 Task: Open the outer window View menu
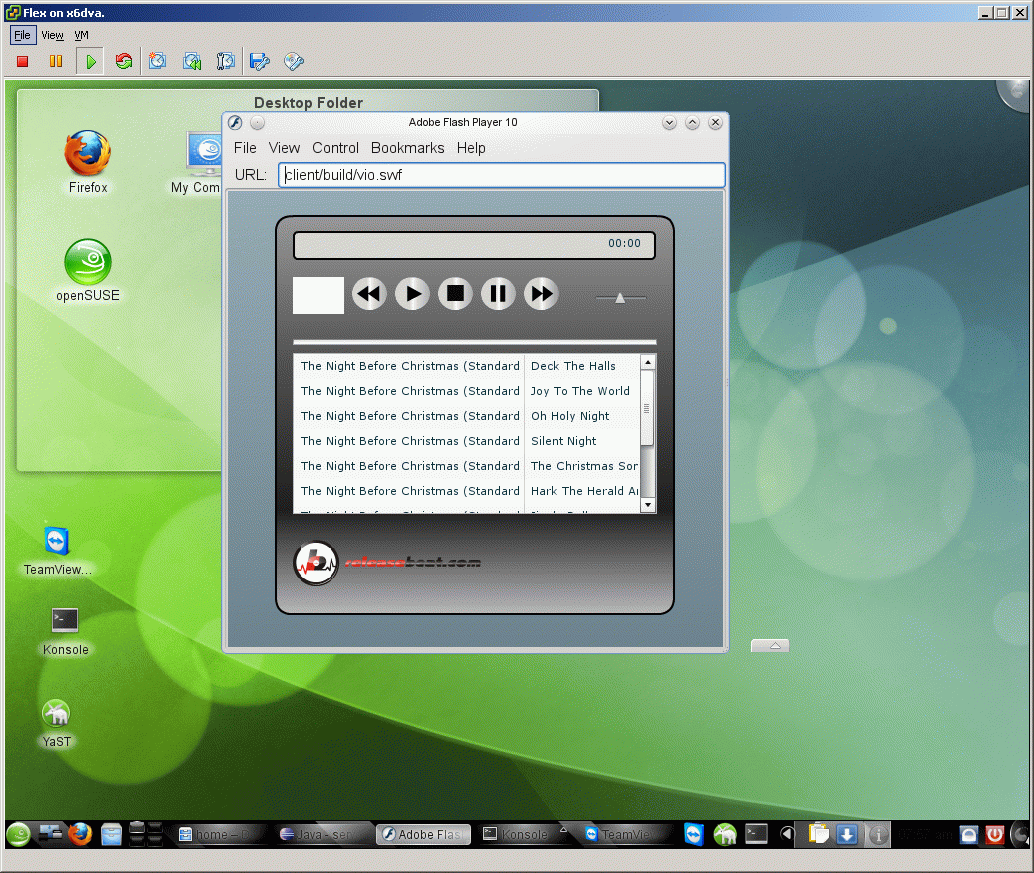[x=52, y=35]
